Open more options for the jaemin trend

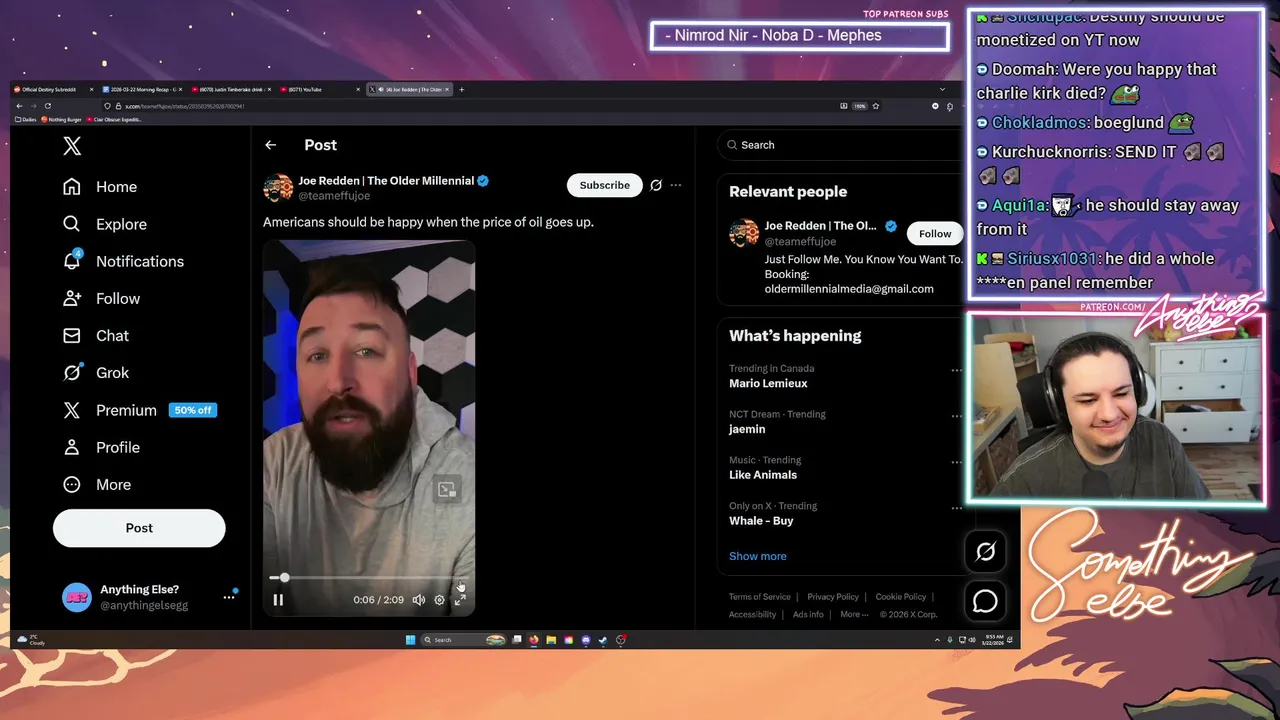(x=956, y=416)
